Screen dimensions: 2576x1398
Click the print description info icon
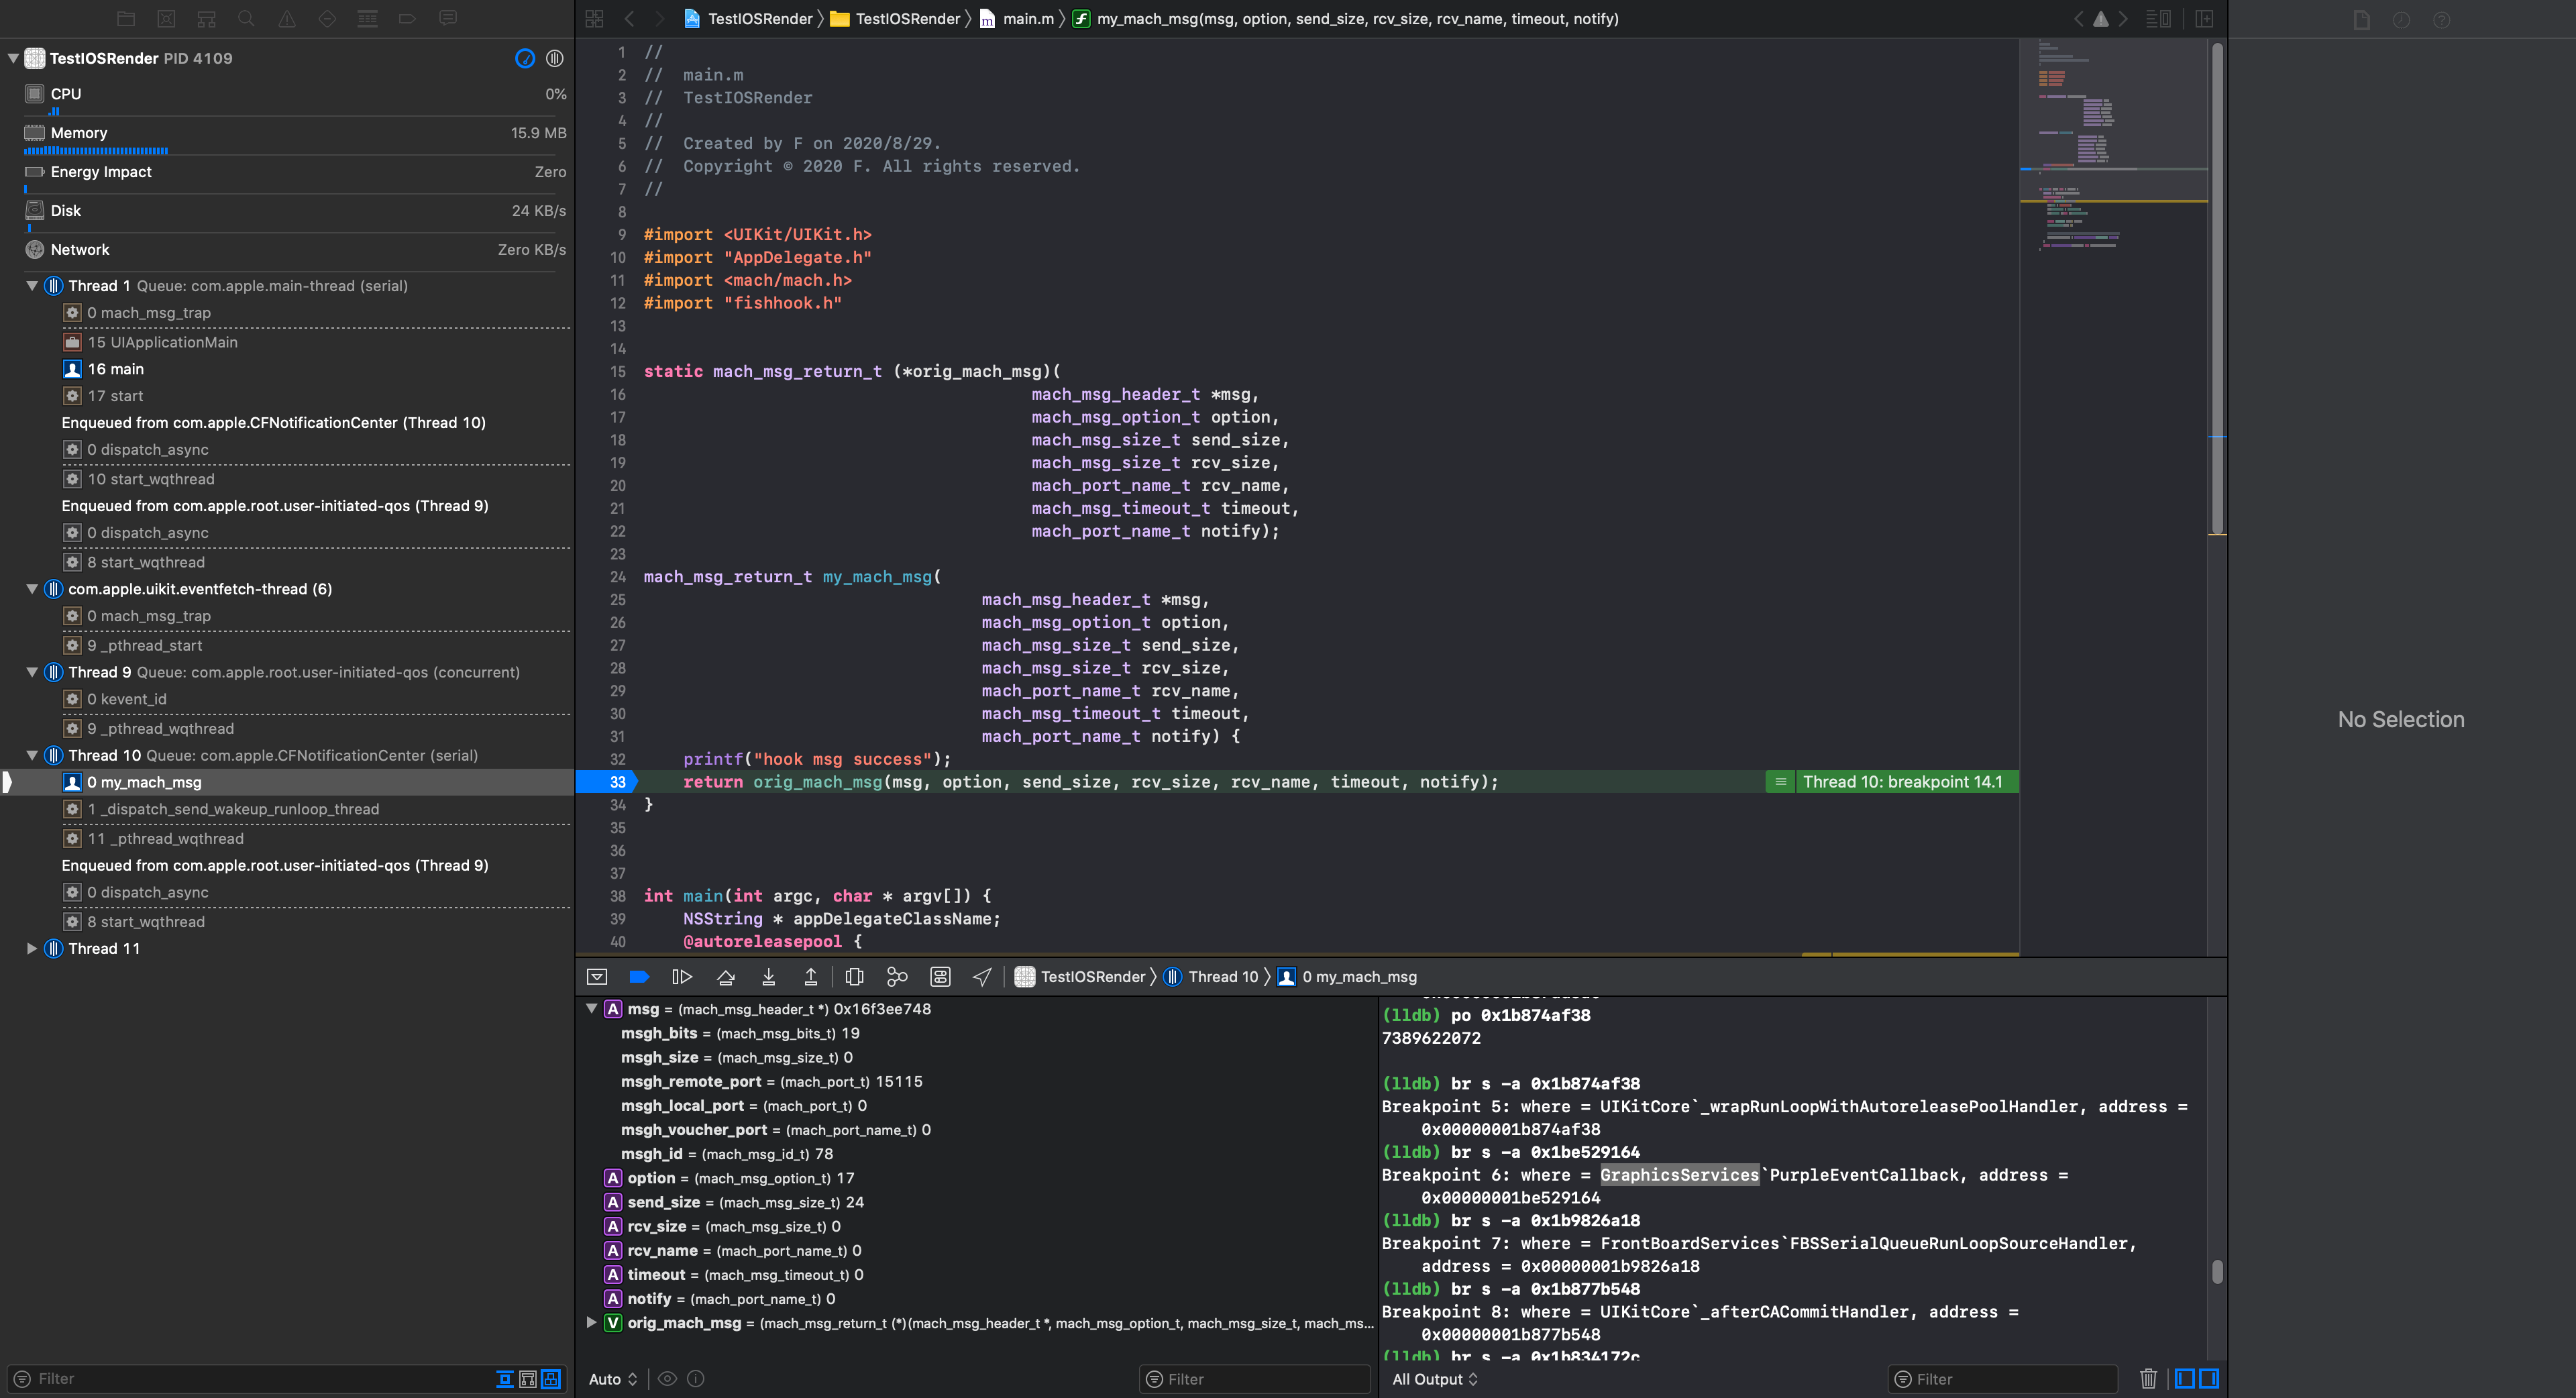[x=696, y=1379]
